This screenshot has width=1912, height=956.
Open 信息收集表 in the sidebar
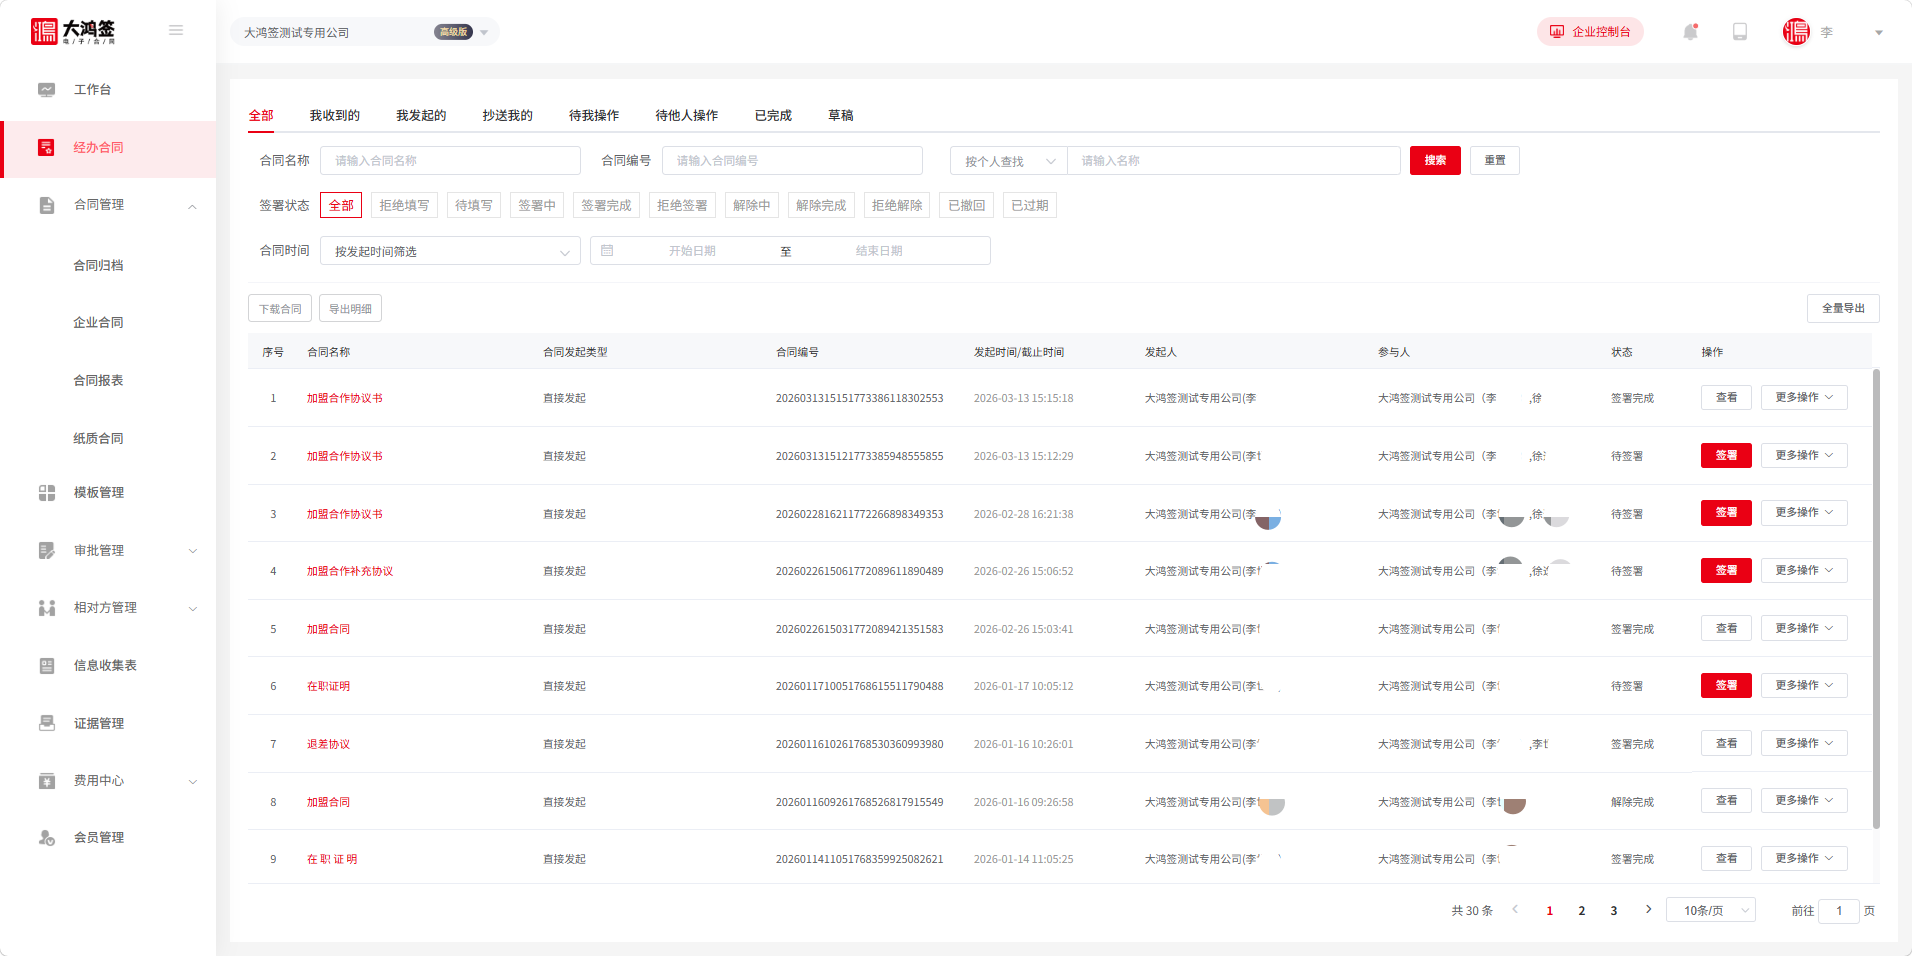(x=104, y=666)
